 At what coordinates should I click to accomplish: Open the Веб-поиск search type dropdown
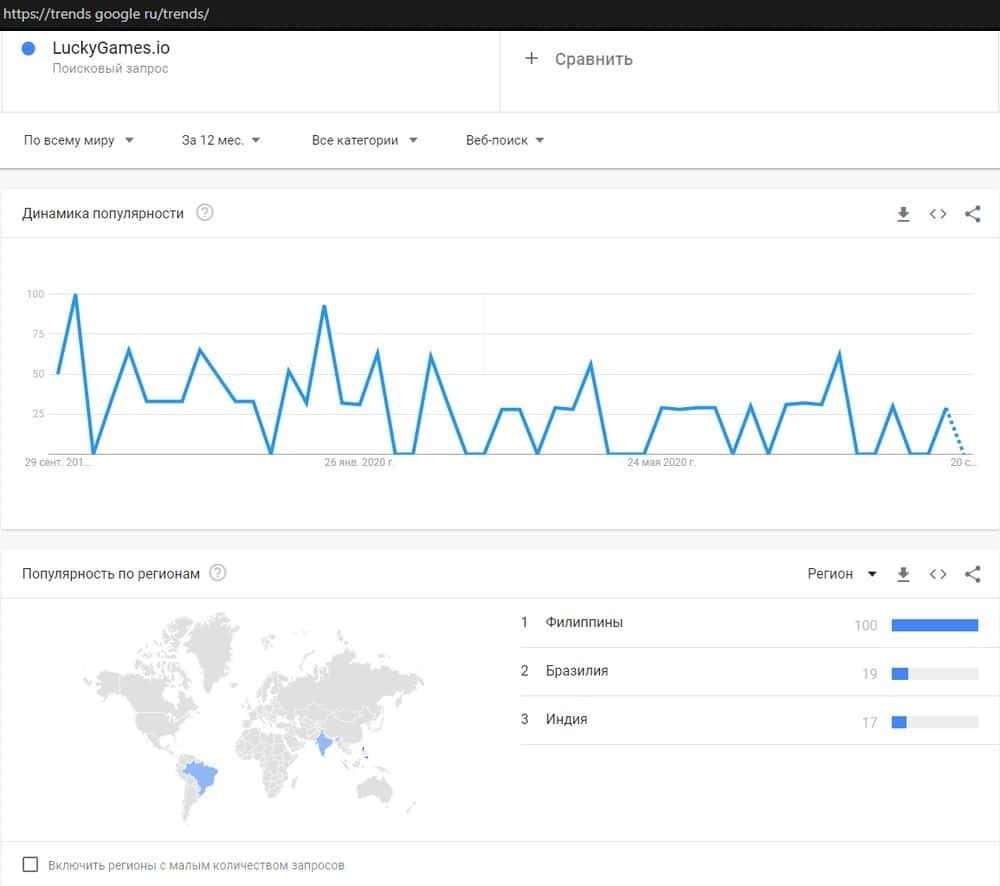[x=505, y=141]
